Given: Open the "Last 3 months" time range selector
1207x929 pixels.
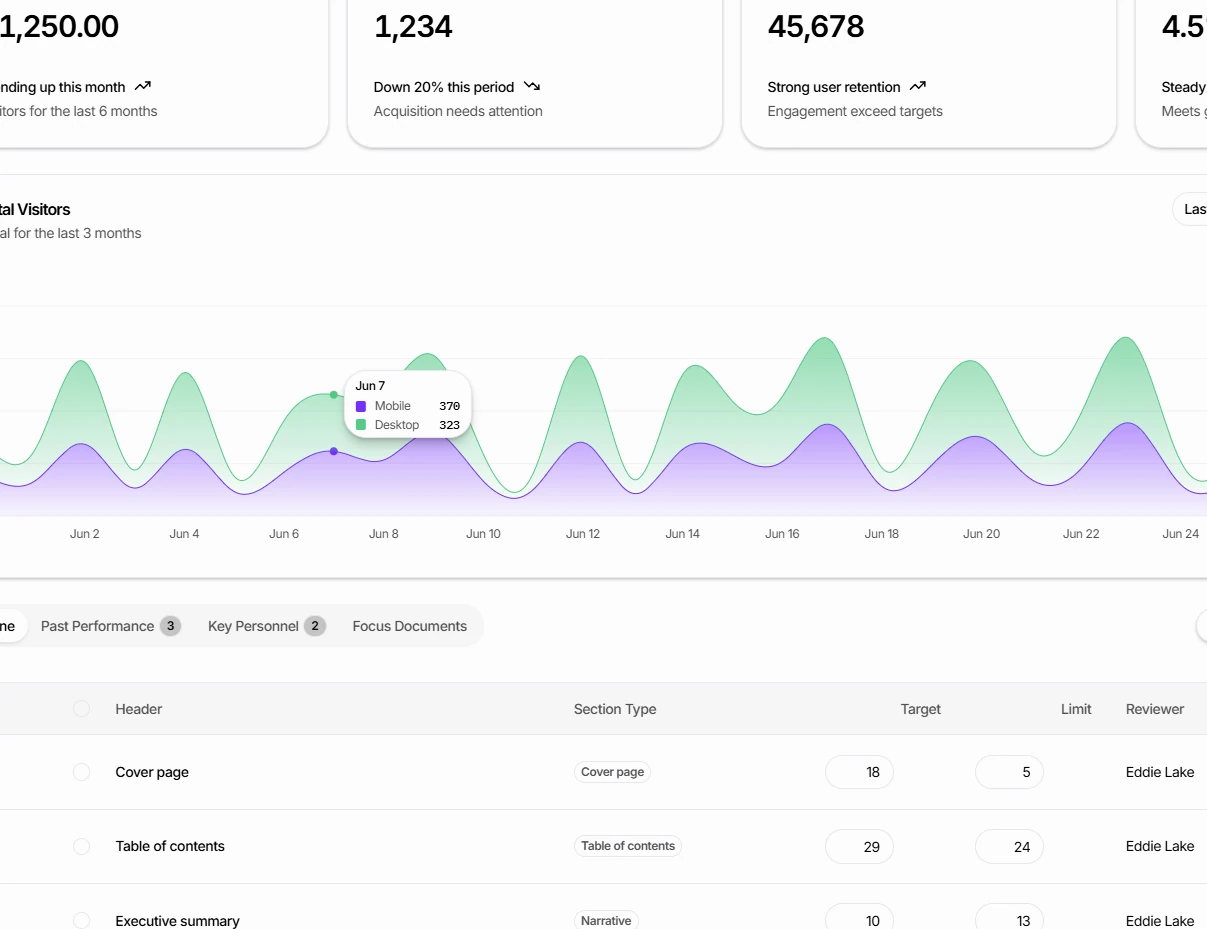Looking at the screenshot, I should tap(1195, 209).
